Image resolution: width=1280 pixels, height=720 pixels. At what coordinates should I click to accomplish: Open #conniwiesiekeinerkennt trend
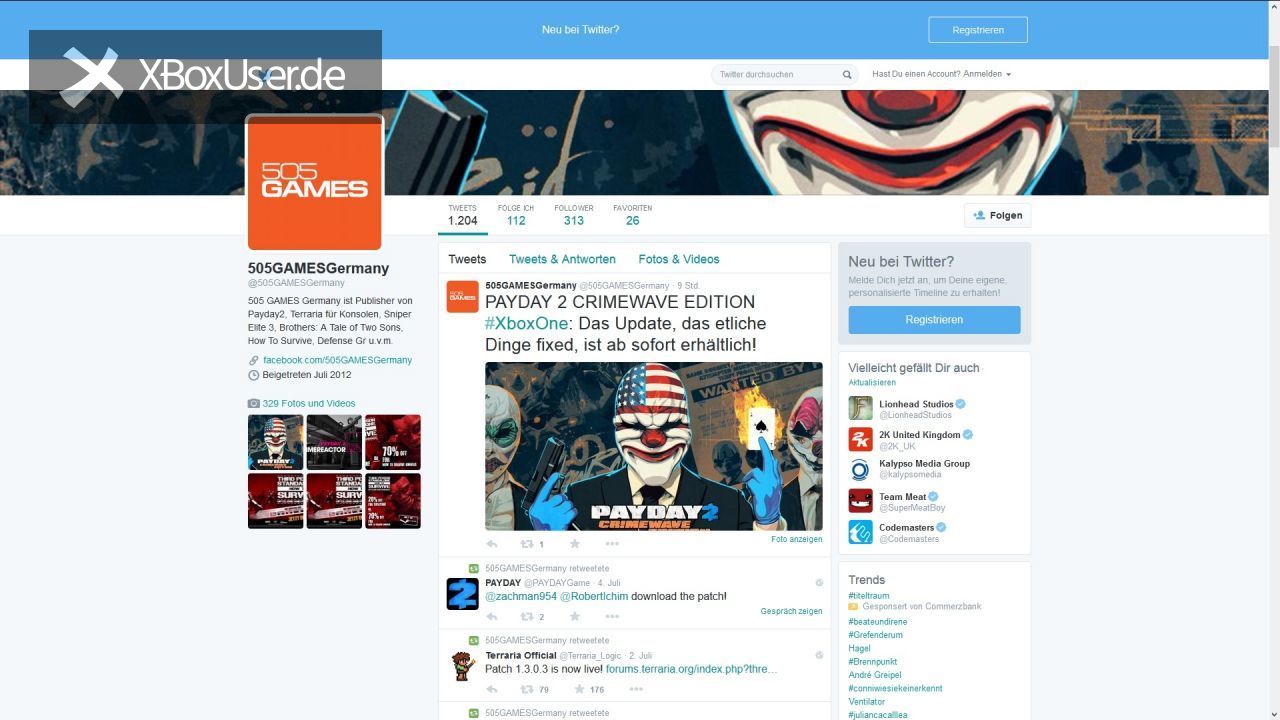coord(896,688)
